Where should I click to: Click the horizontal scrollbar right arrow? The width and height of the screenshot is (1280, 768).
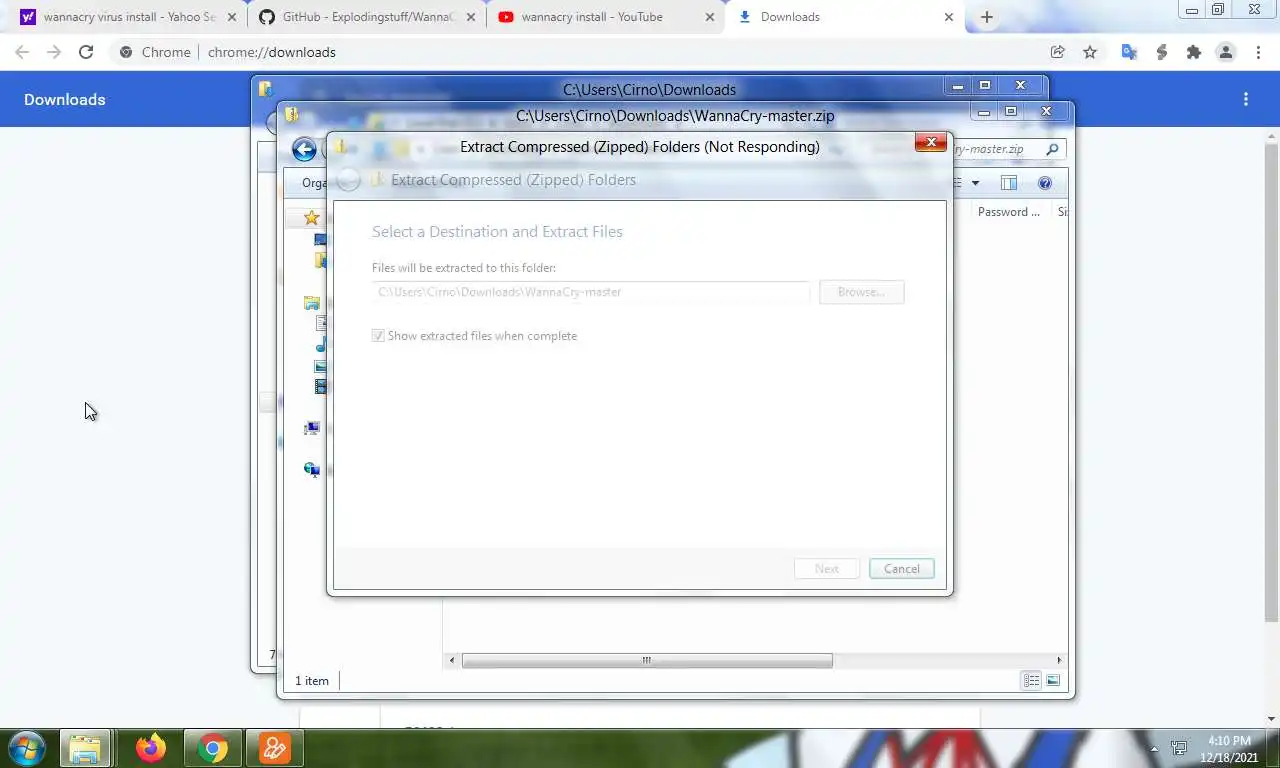click(1059, 660)
